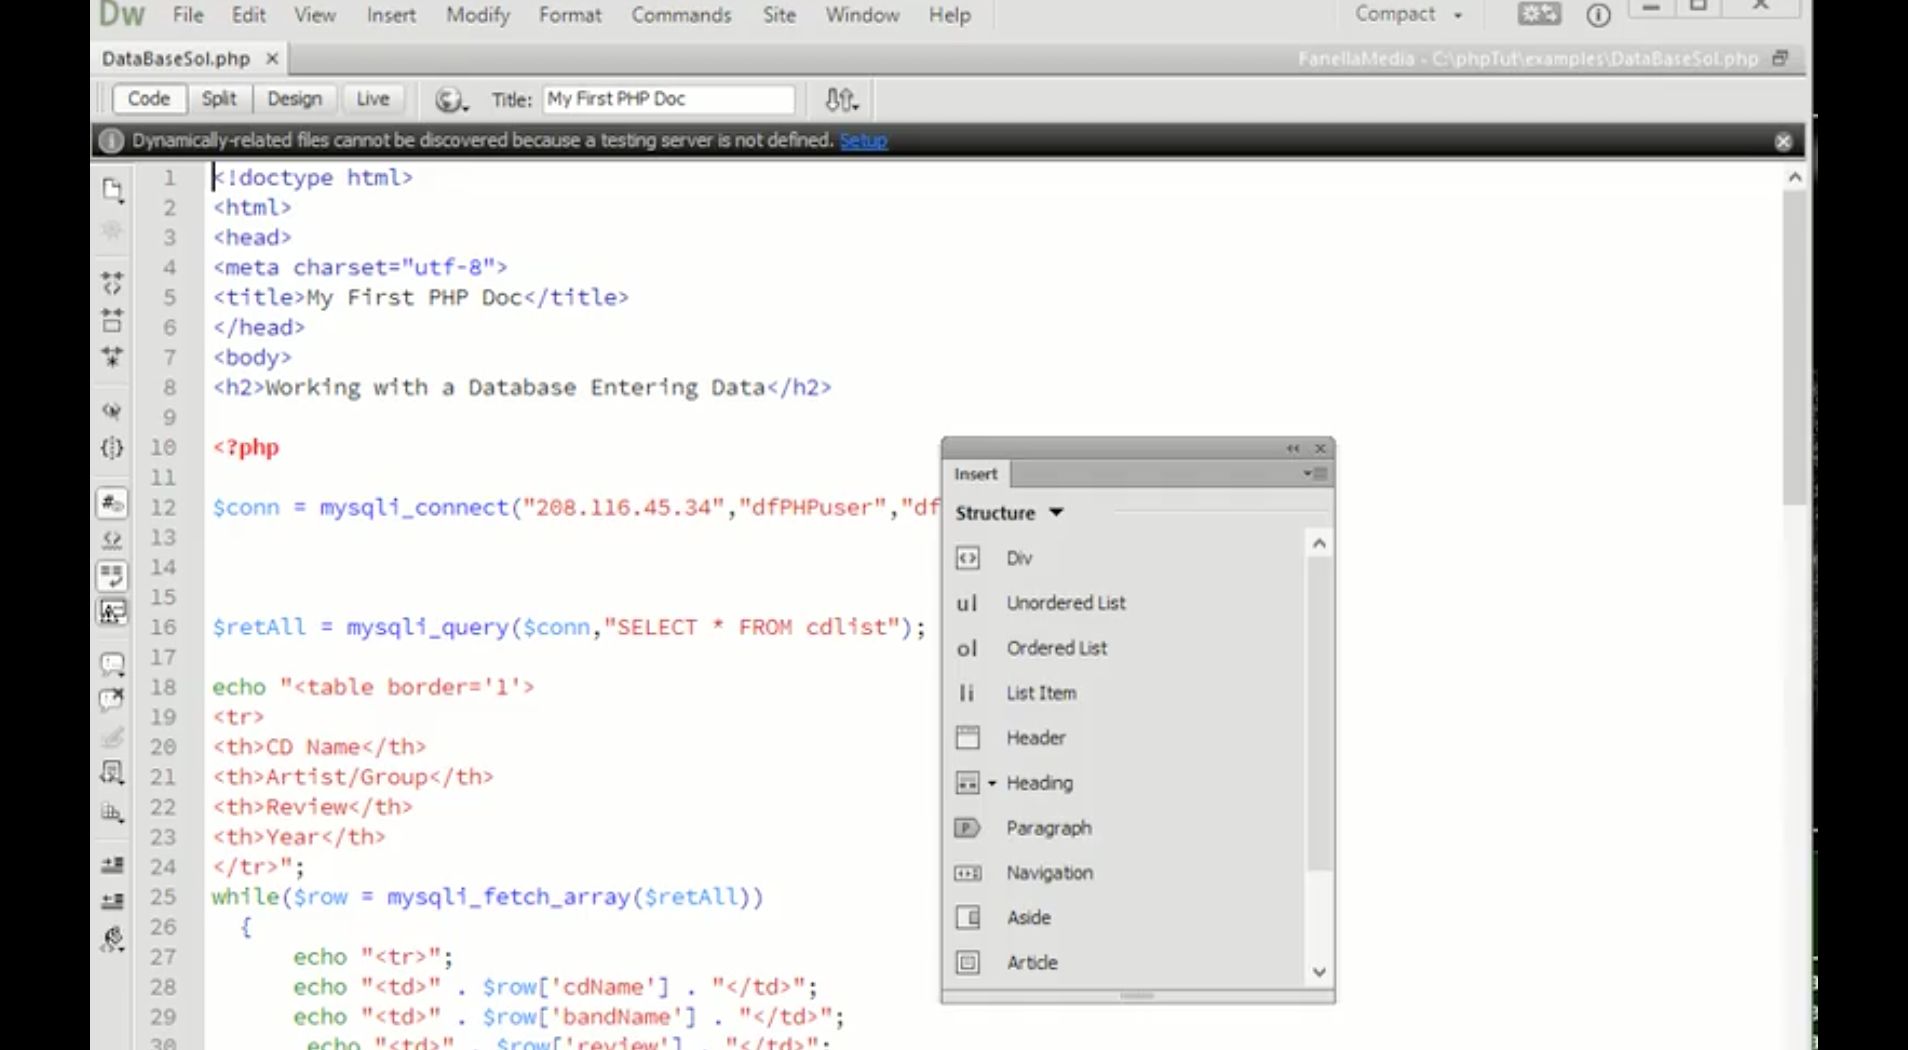Viewport: 1908px width, 1050px height.
Task: Switch to Design view
Action: point(294,99)
